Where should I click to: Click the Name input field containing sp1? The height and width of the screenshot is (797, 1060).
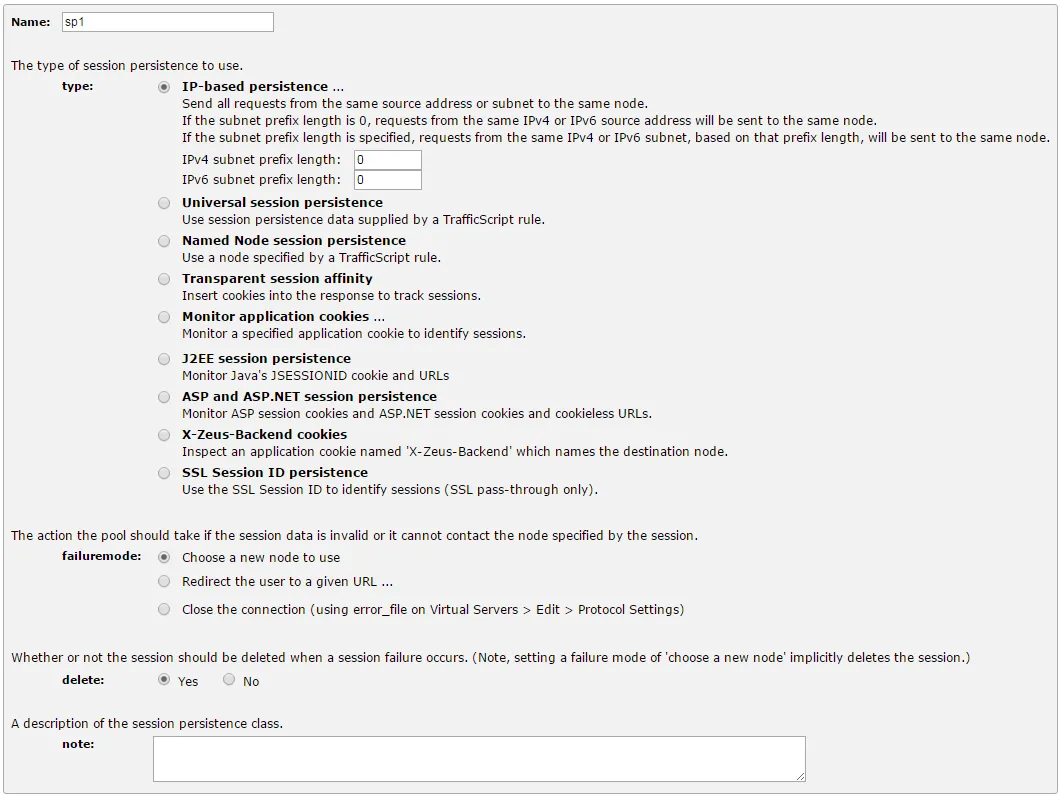click(x=168, y=22)
